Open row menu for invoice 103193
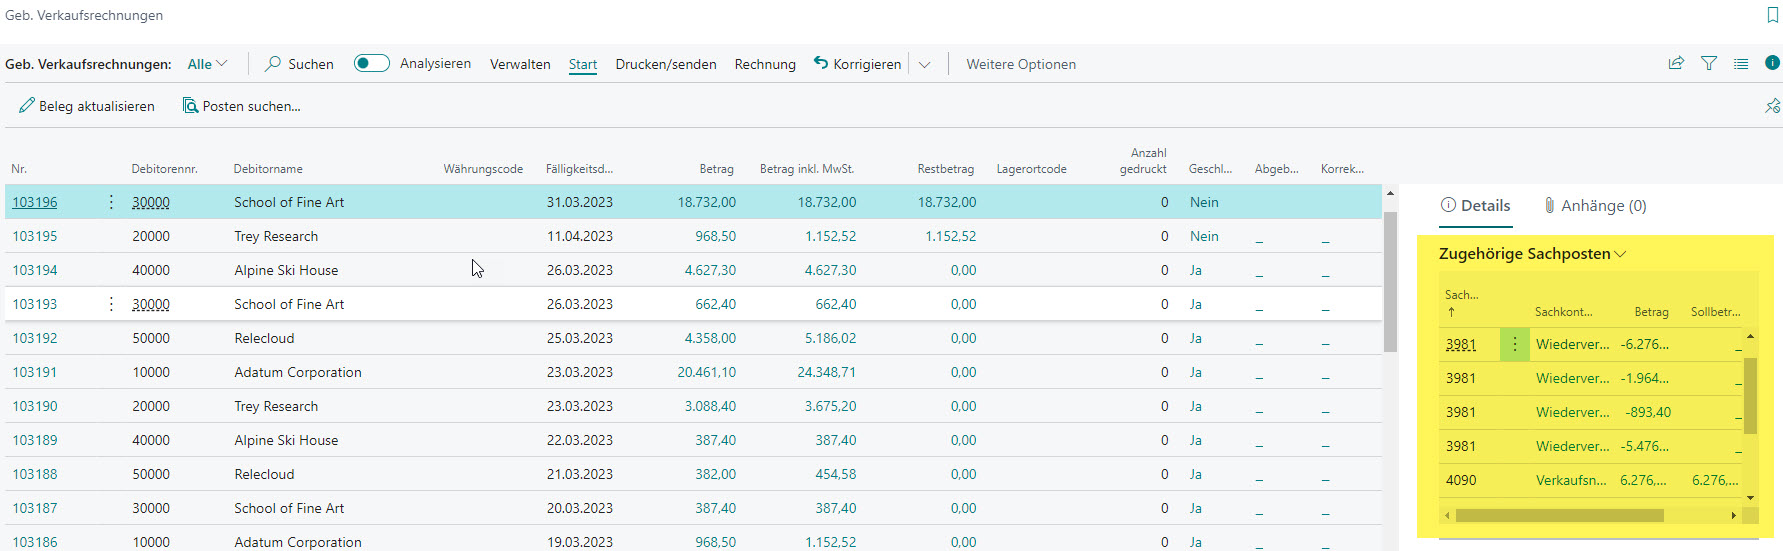Viewport: 1783px width, 551px height. 111,304
